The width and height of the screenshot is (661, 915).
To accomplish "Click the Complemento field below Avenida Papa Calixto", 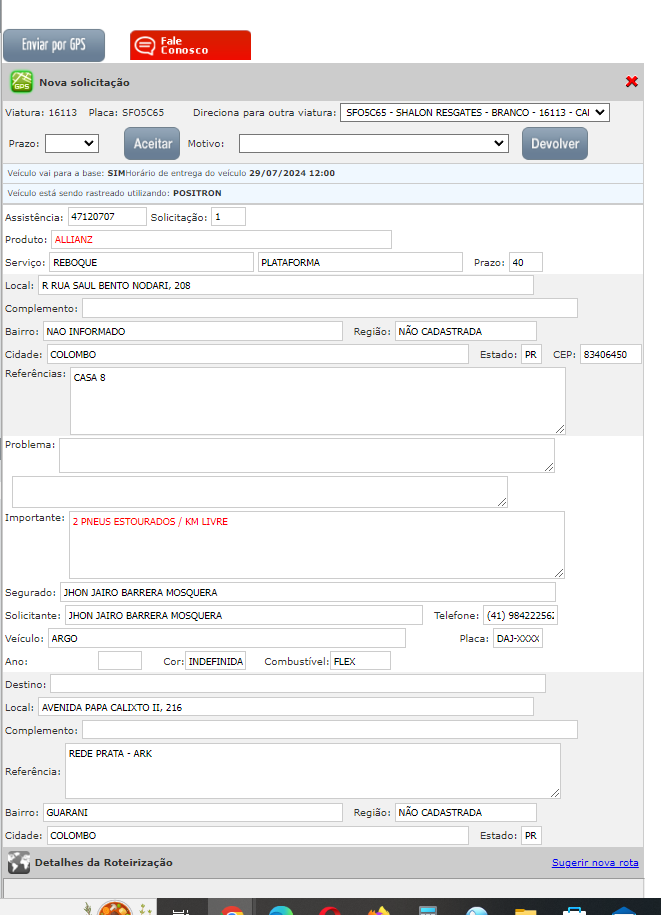I will point(330,730).
